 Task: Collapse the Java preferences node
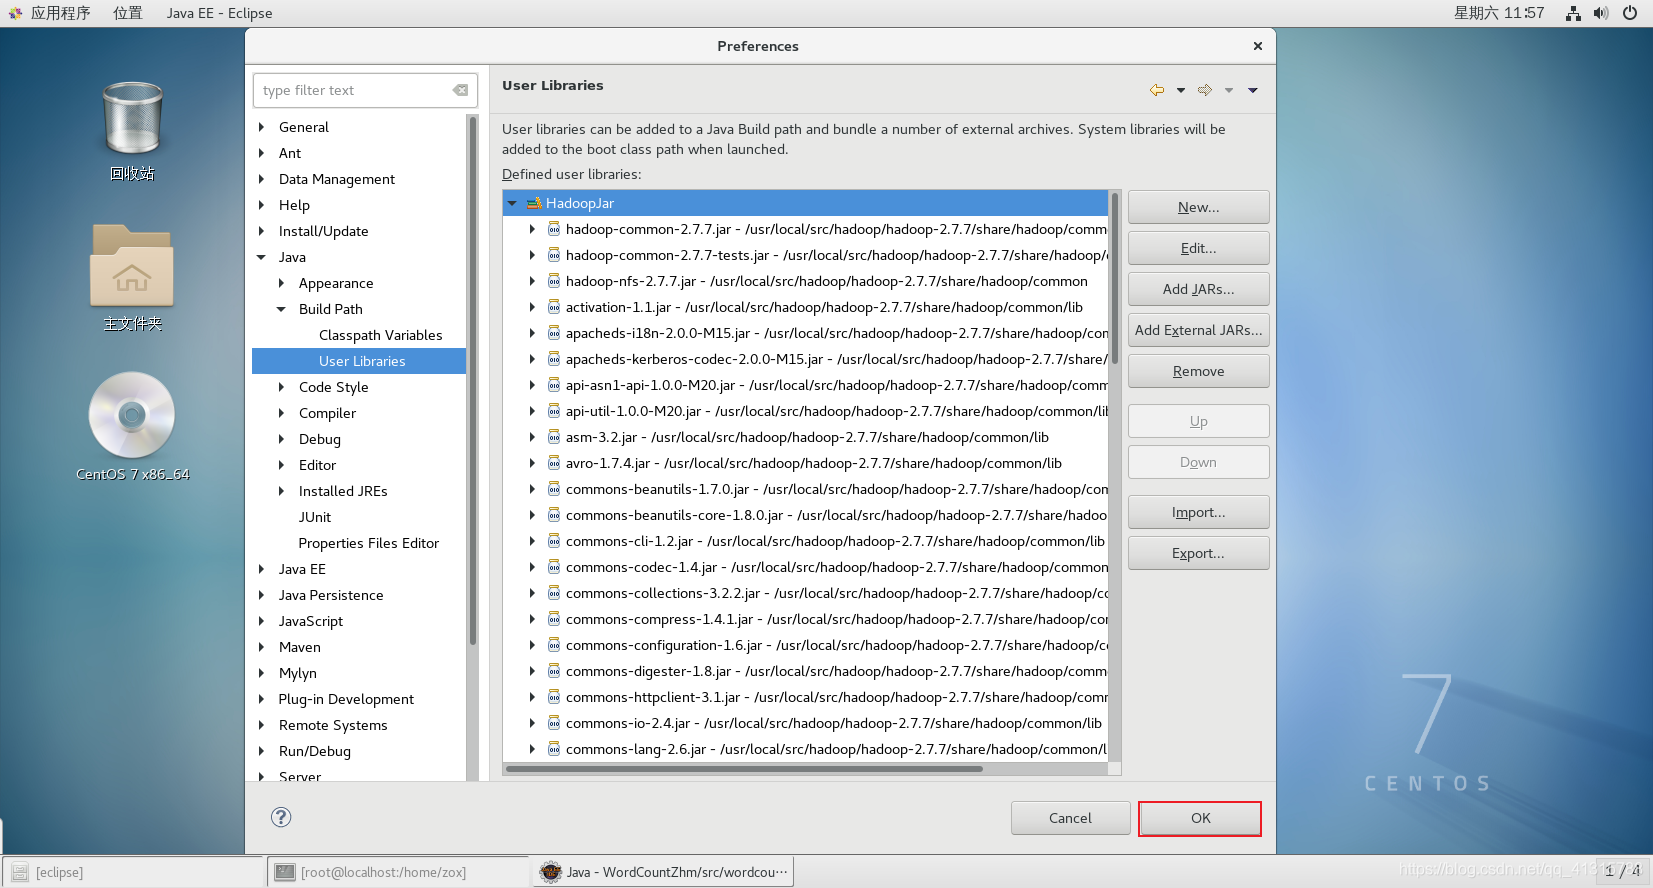click(x=262, y=257)
